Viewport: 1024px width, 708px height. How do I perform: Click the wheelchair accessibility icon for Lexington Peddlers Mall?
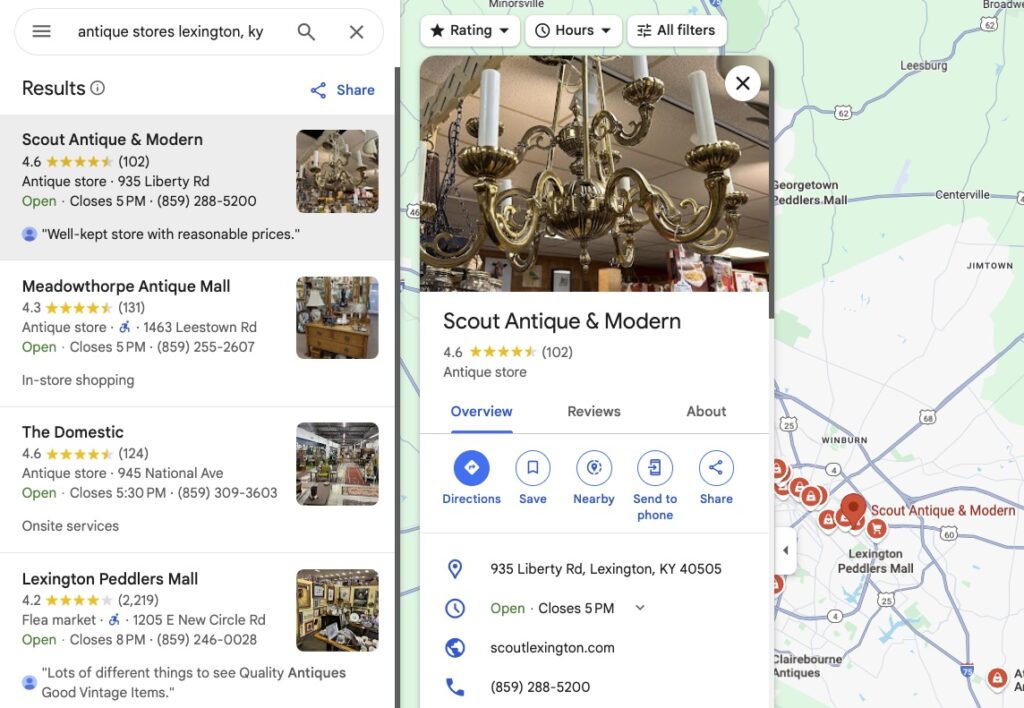114,619
